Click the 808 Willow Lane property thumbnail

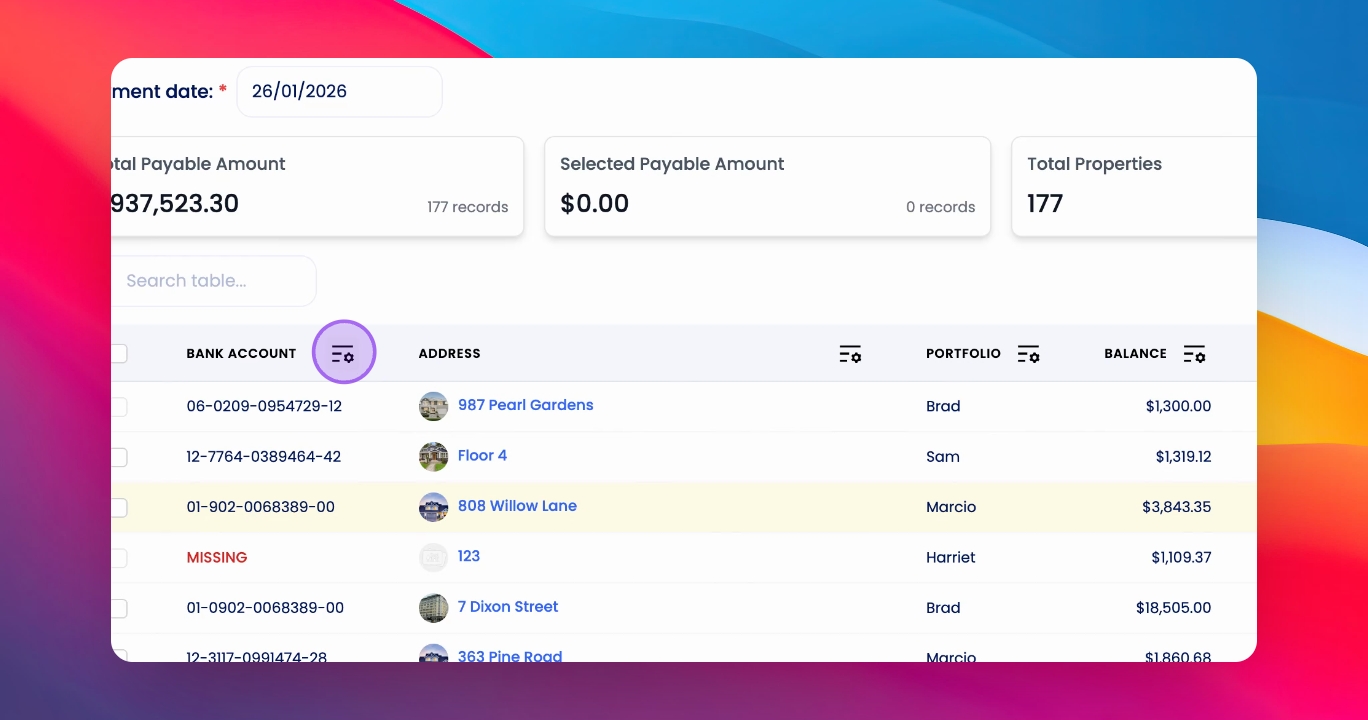[x=433, y=507]
